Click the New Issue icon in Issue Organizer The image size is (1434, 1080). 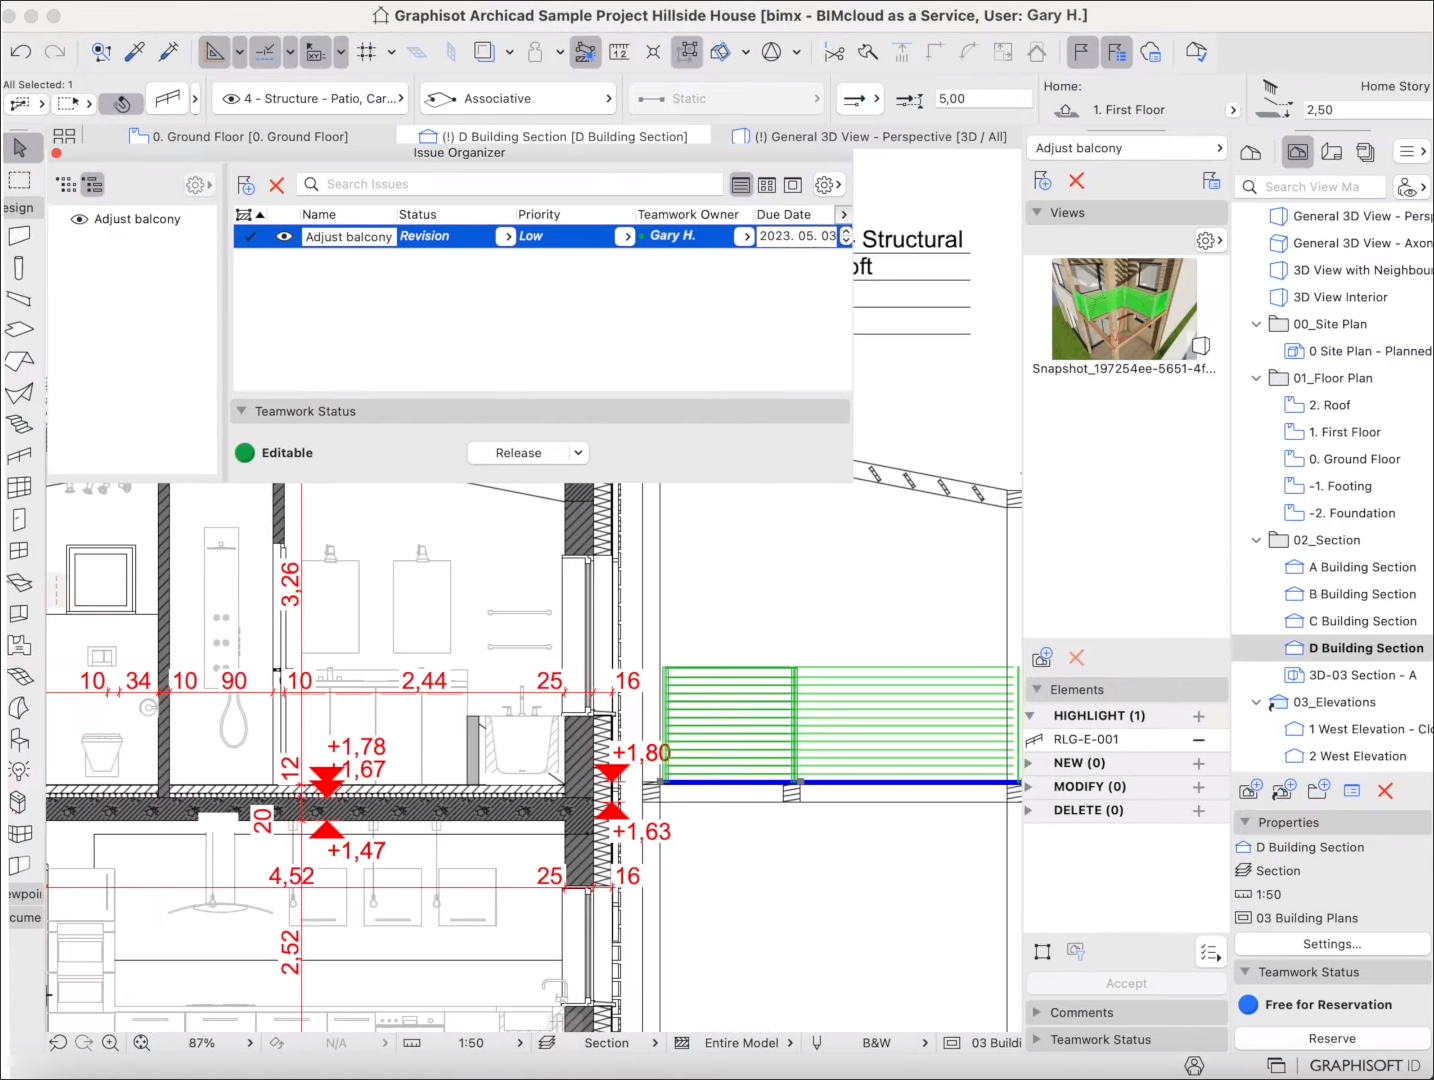(x=246, y=185)
